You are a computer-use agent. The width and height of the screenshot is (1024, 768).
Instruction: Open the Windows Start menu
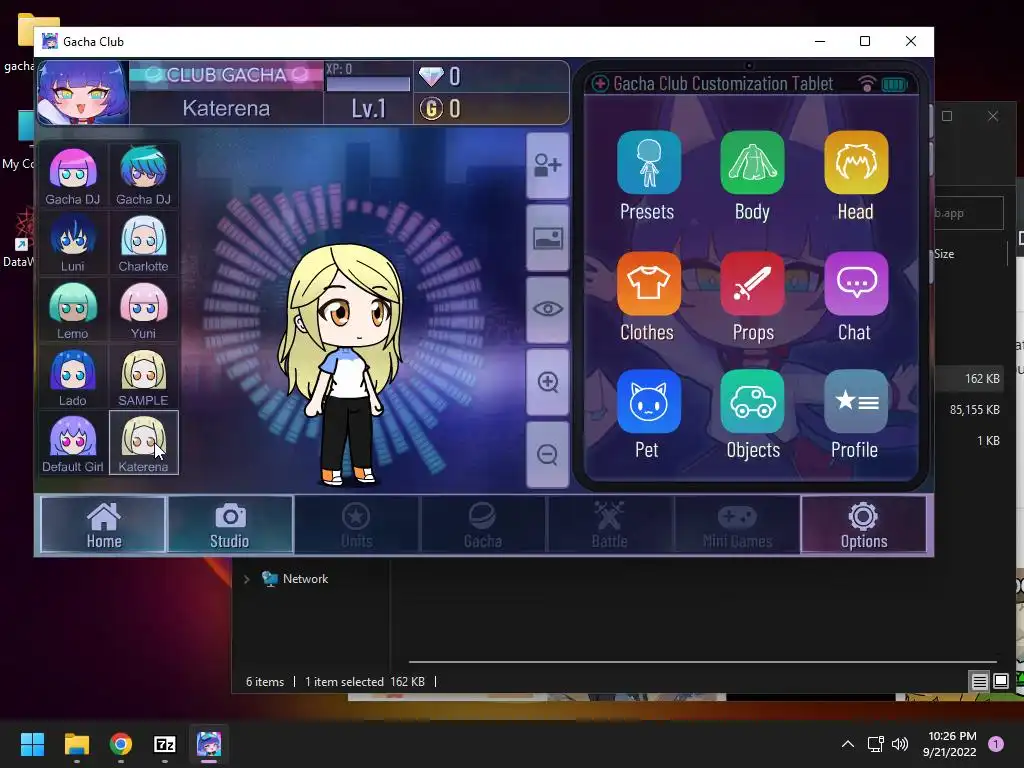point(32,744)
